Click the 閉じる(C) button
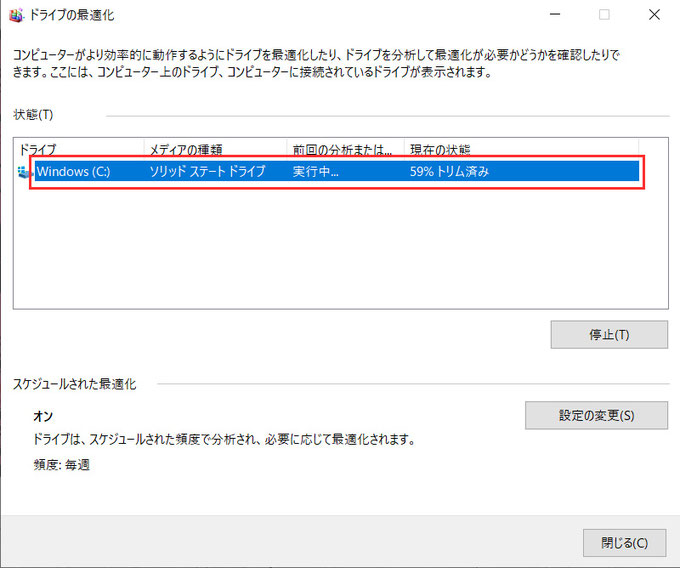680x568 pixels. pyautogui.click(x=624, y=542)
